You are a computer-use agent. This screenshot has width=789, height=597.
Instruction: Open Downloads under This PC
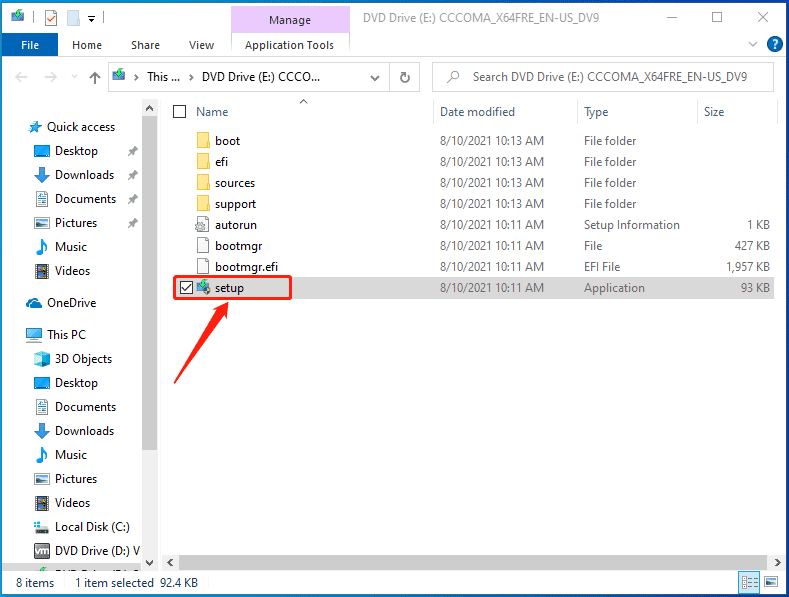84,431
